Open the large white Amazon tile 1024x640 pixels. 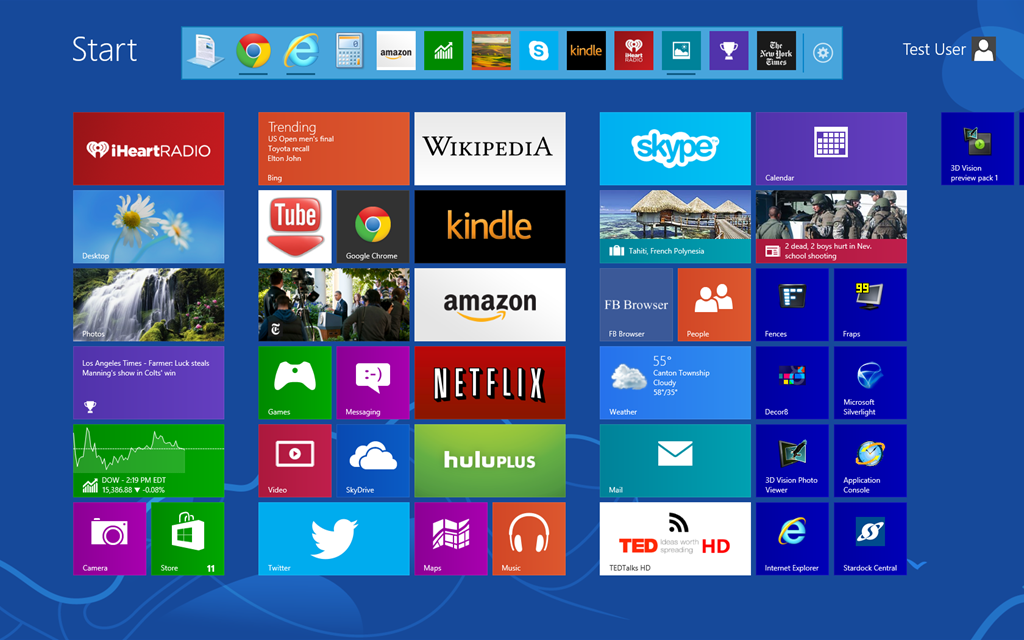click(x=490, y=305)
